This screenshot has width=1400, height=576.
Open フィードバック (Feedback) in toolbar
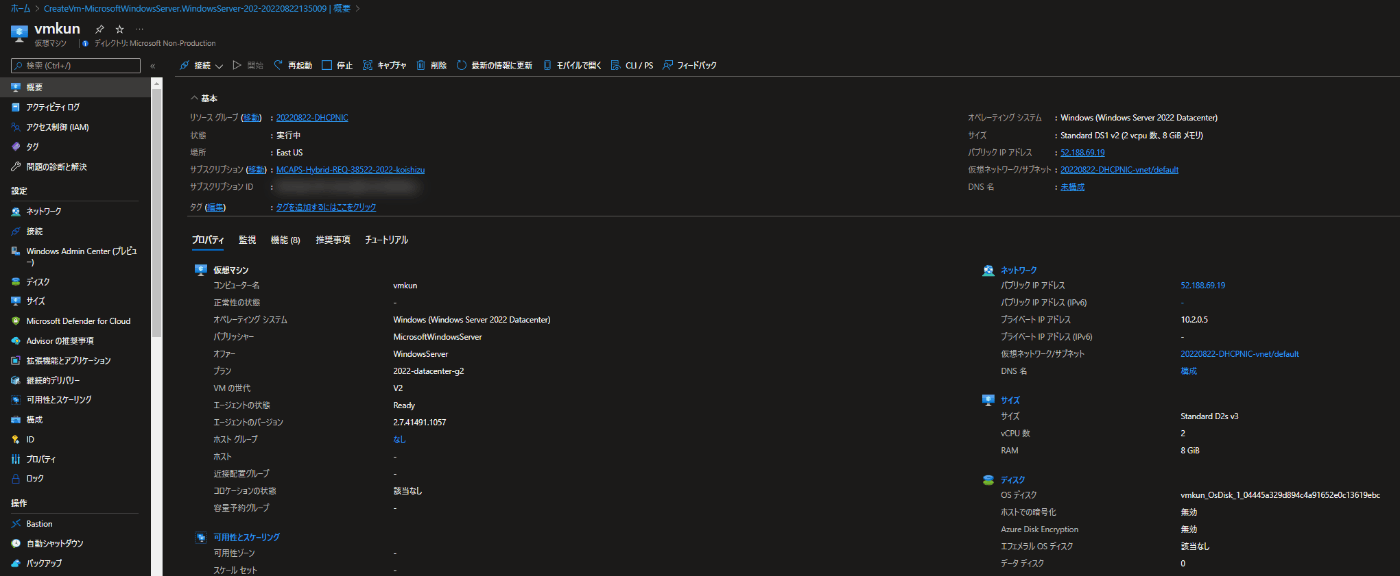tap(690, 65)
